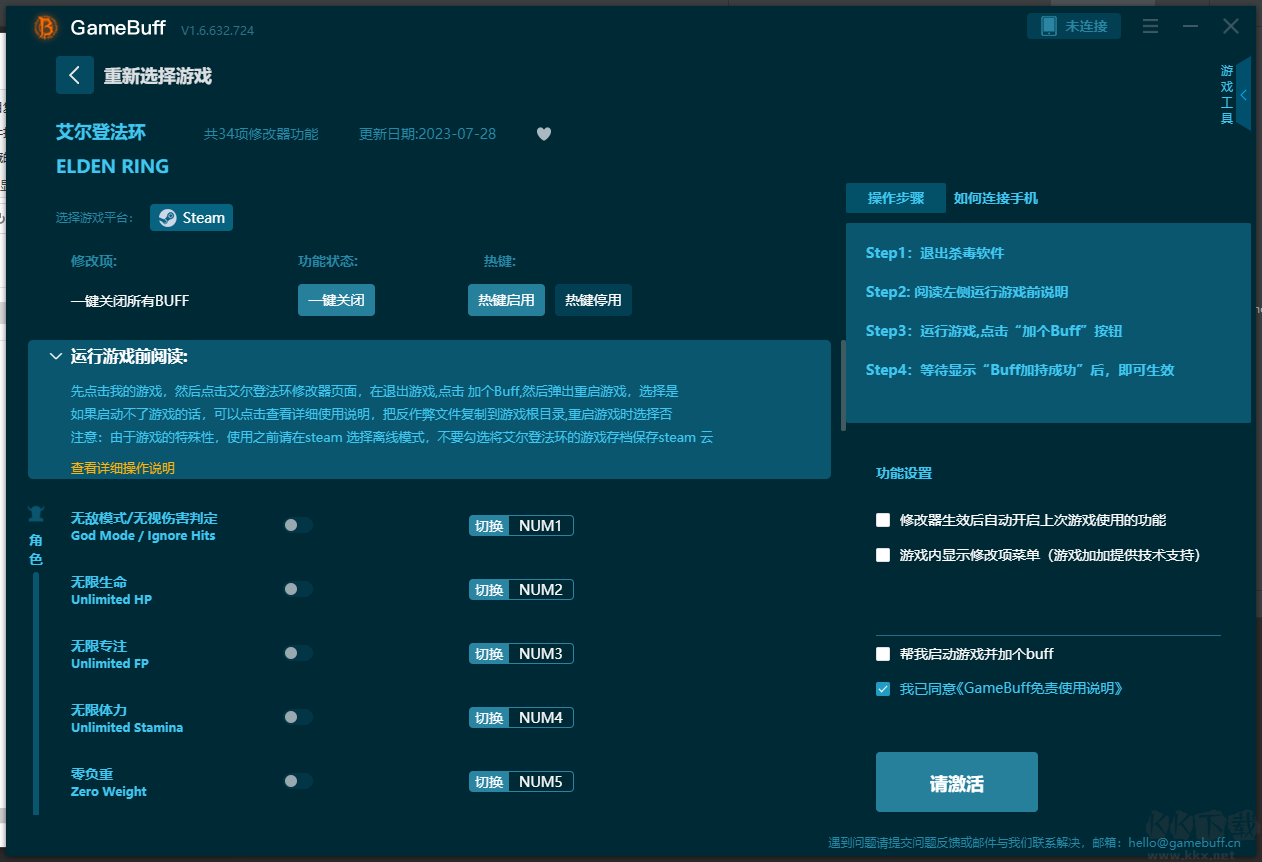Click the back arrow to reselect game
1262x862 pixels.
tap(75, 75)
